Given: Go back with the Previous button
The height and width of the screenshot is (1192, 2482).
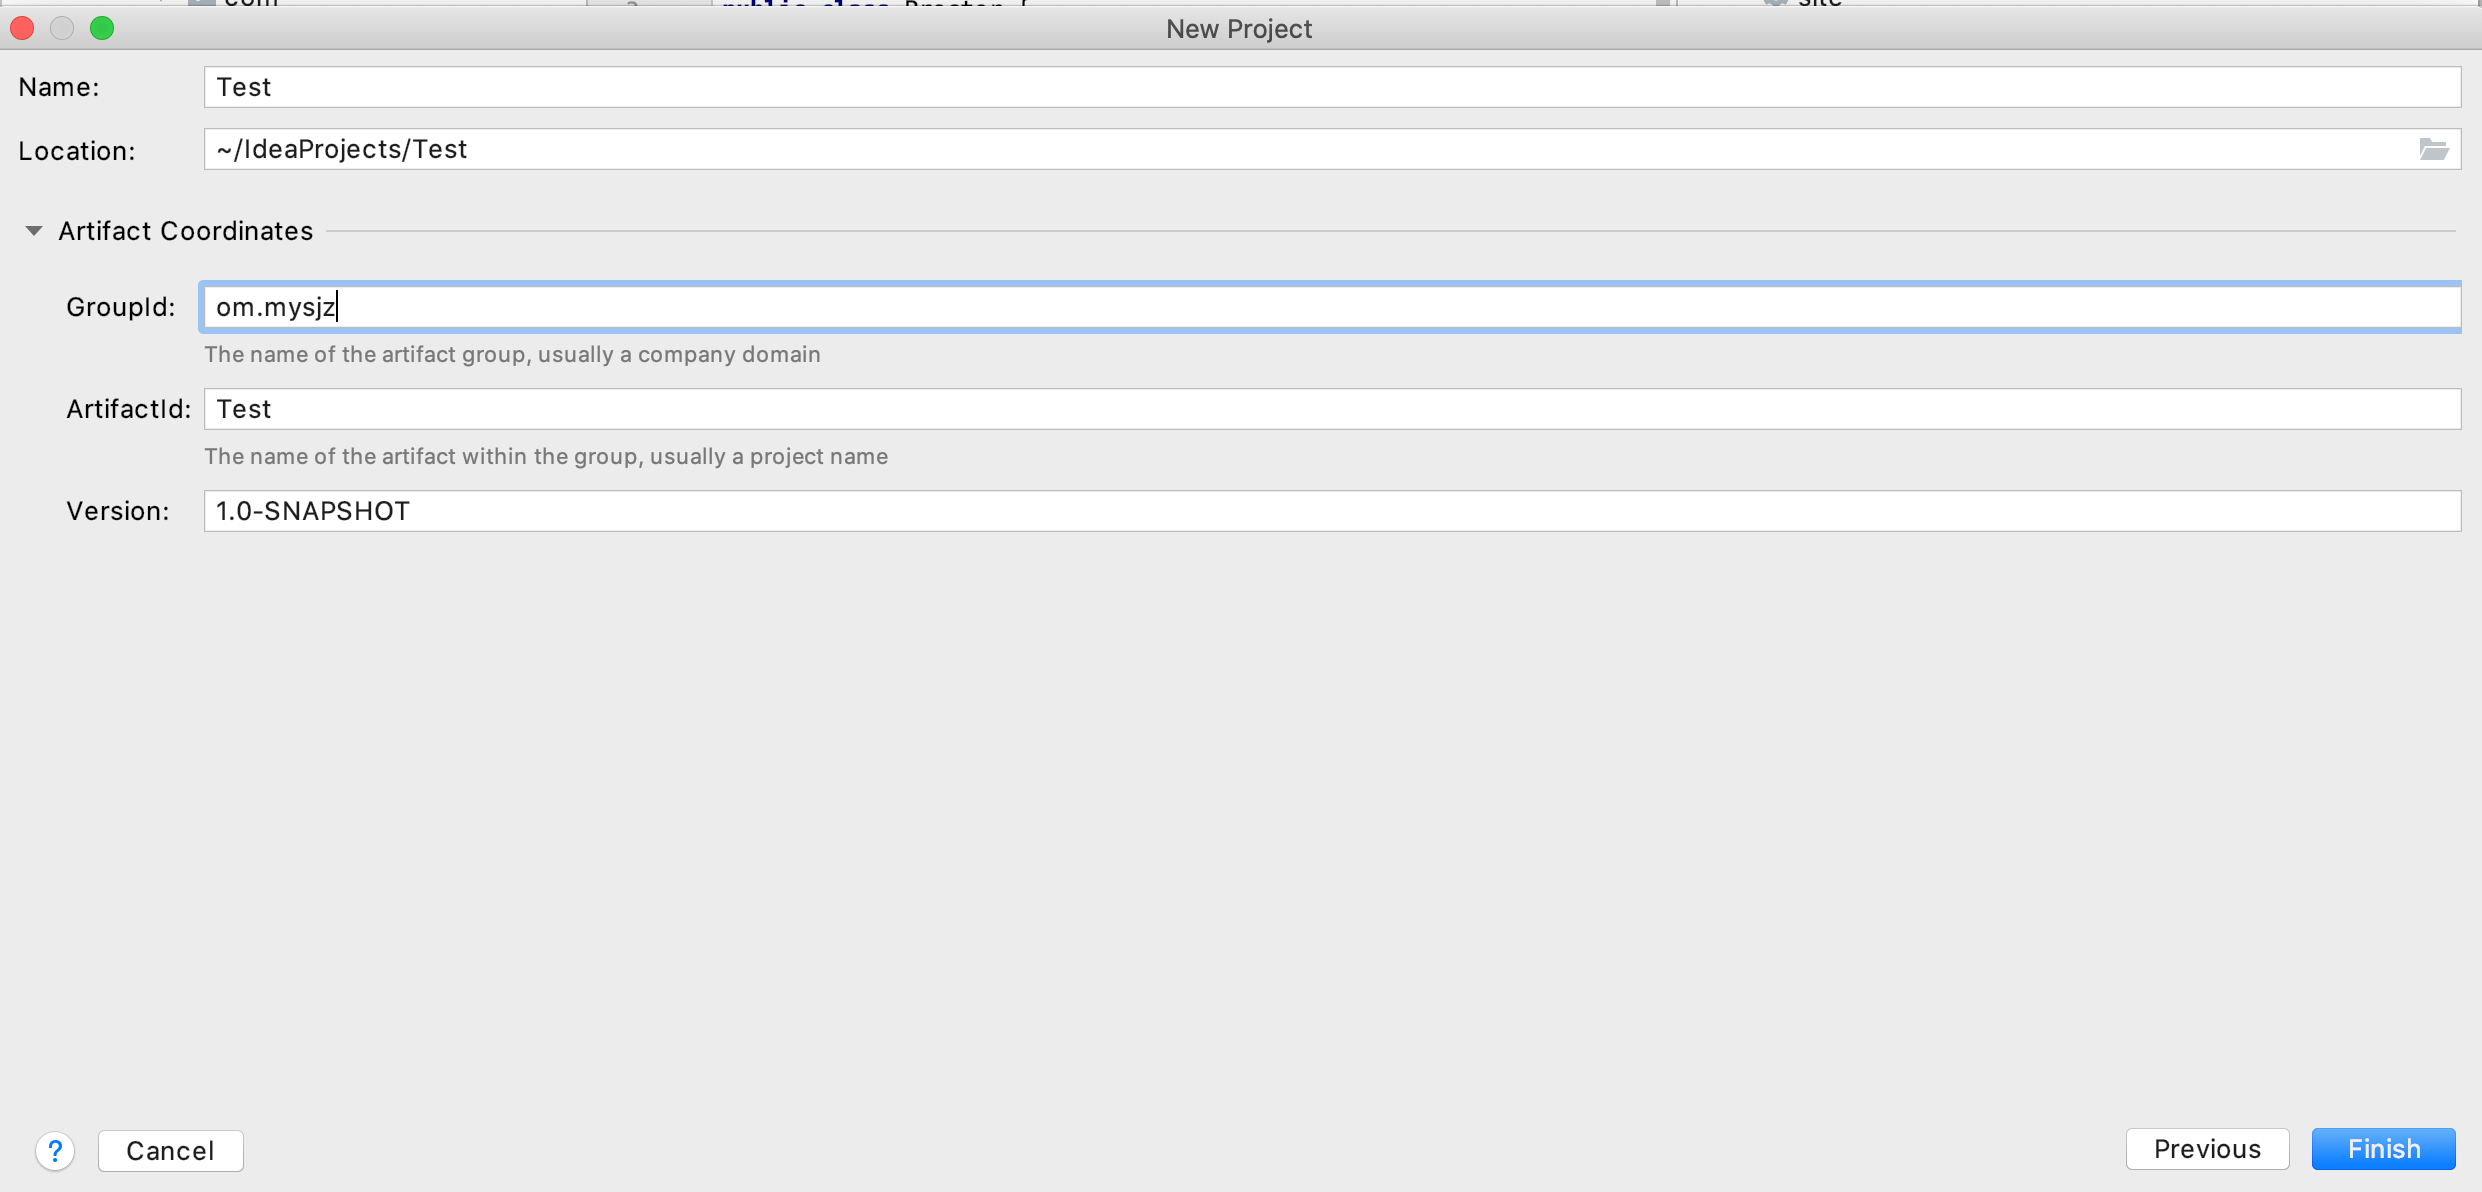Looking at the screenshot, I should pyautogui.click(x=2207, y=1149).
